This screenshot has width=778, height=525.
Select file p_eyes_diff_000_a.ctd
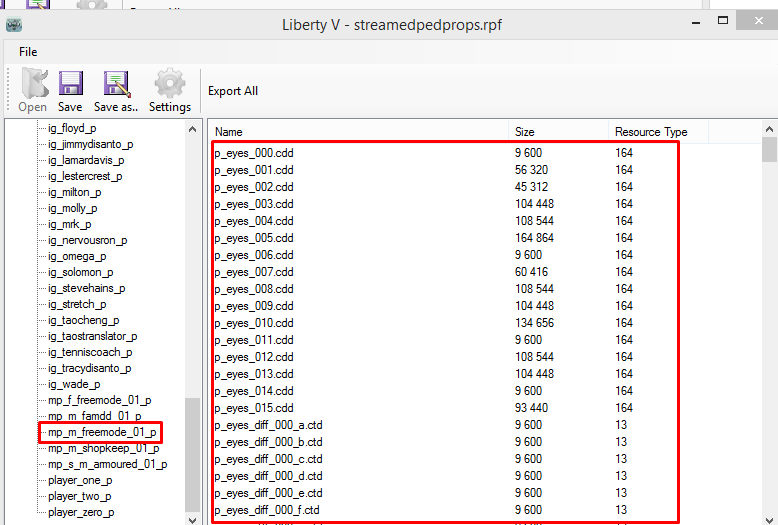click(268, 425)
